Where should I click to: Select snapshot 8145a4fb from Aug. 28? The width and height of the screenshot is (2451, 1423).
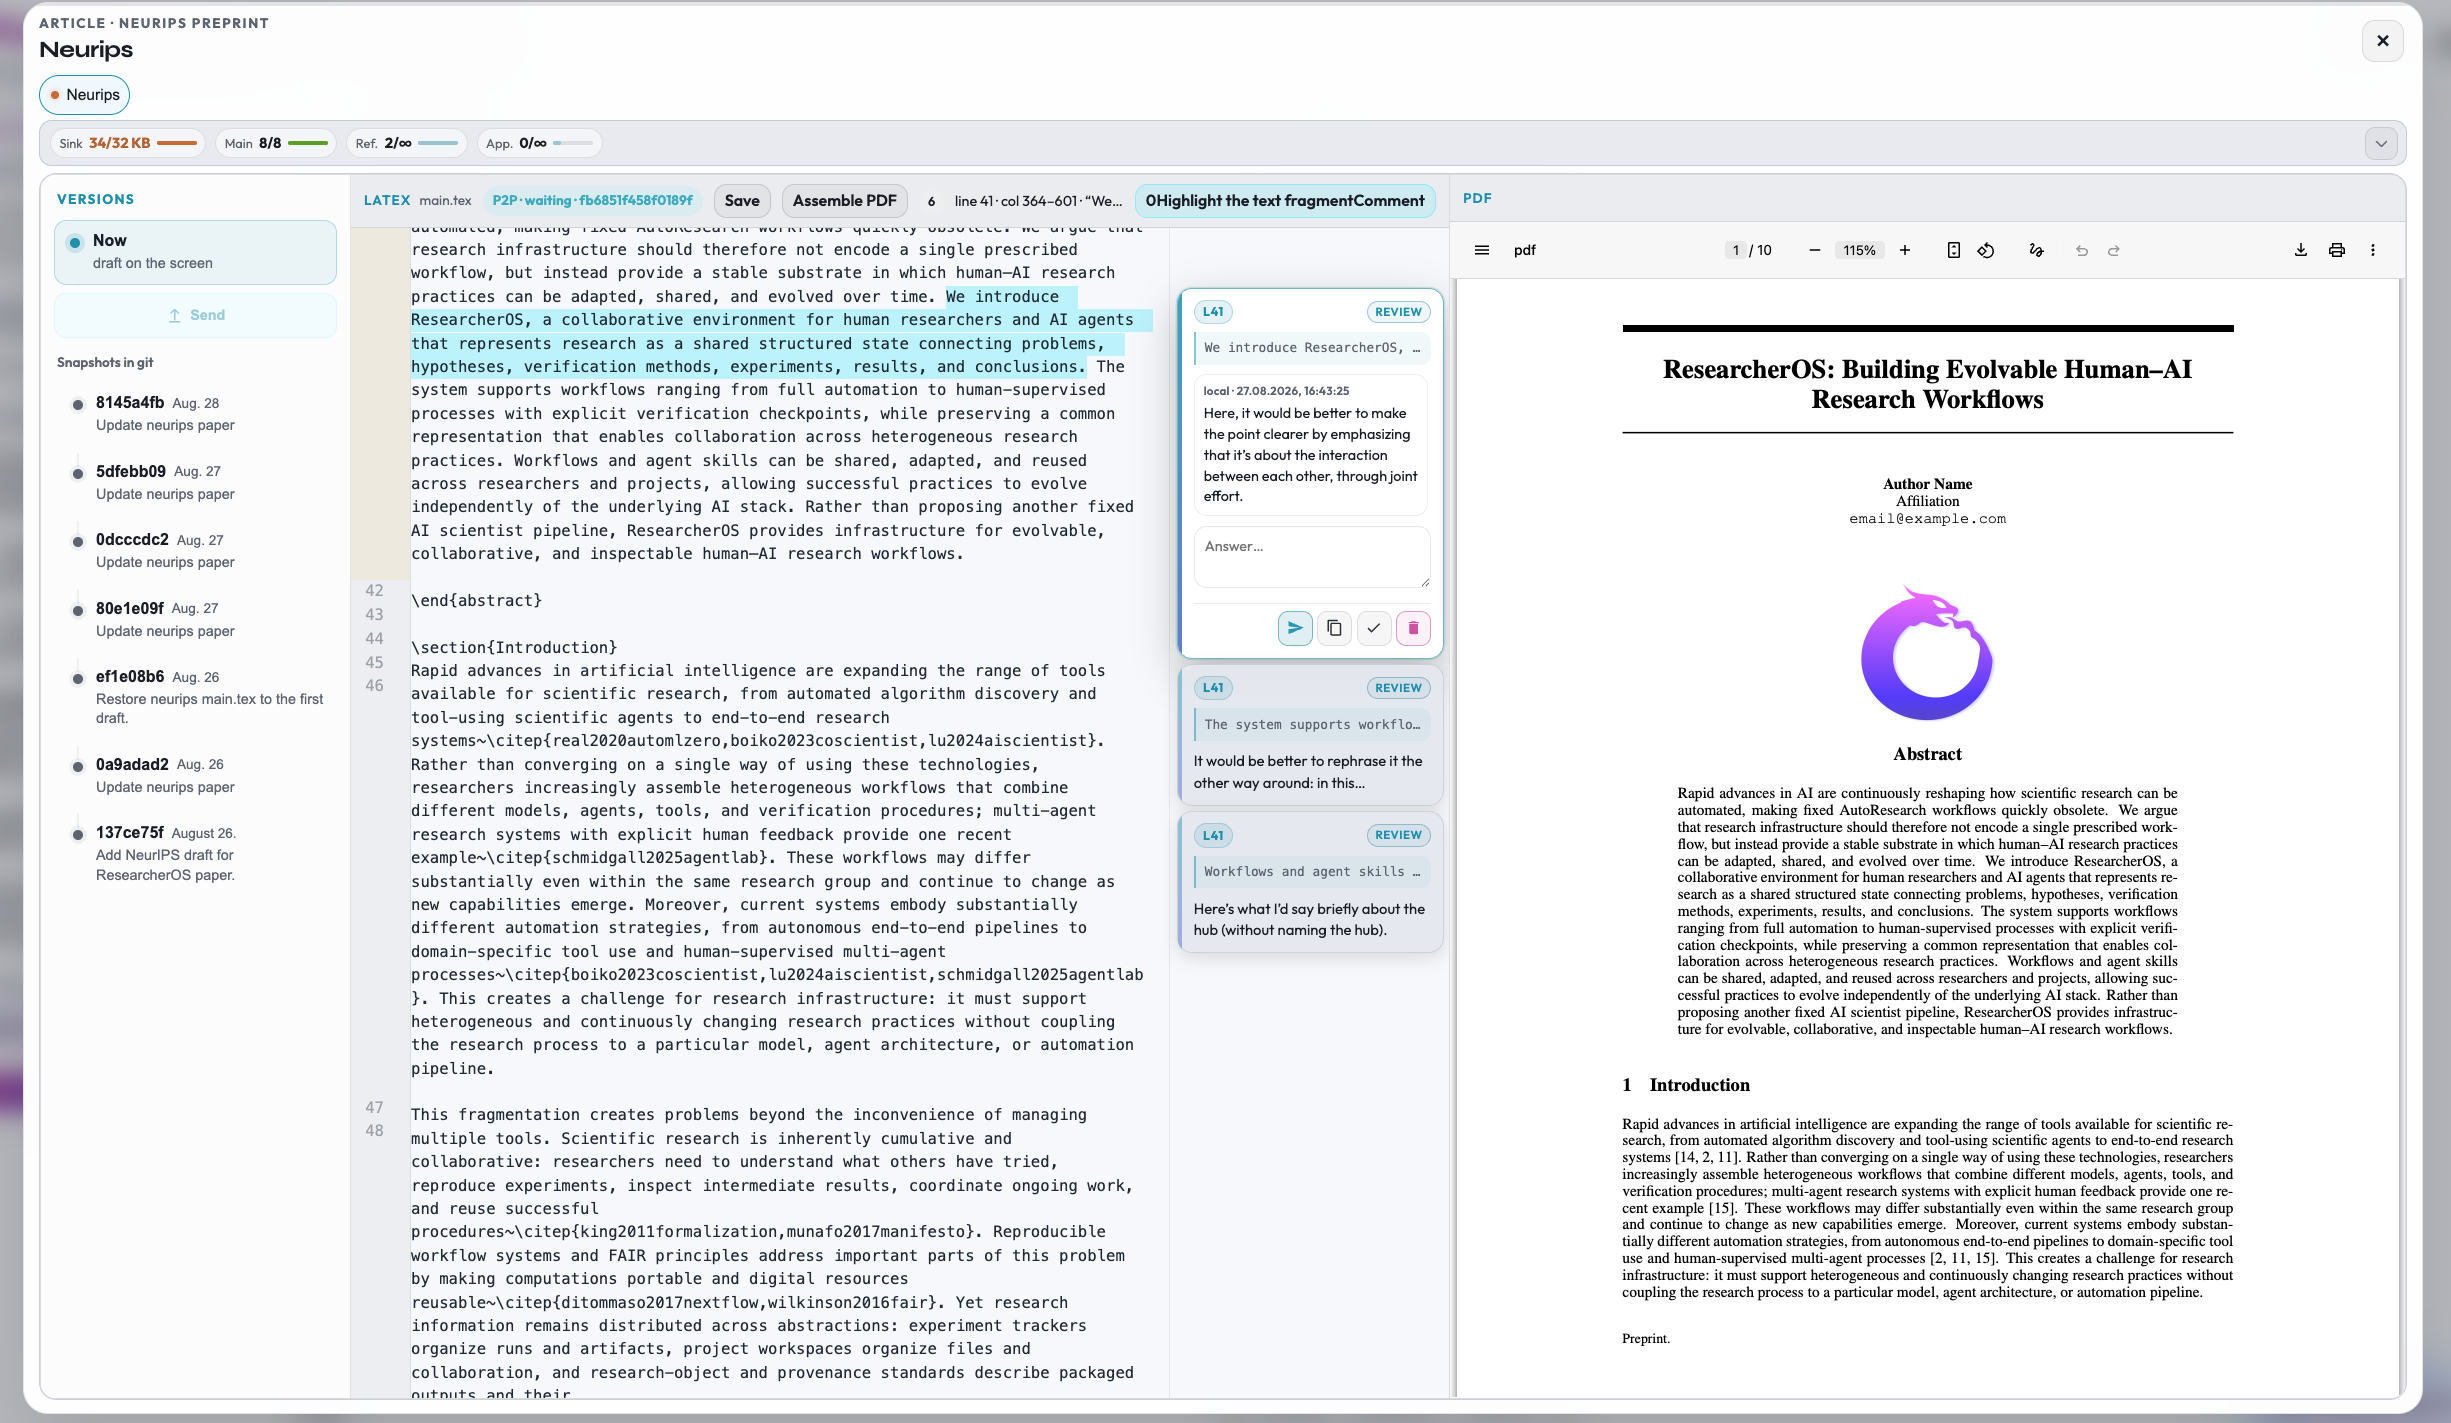pos(195,413)
